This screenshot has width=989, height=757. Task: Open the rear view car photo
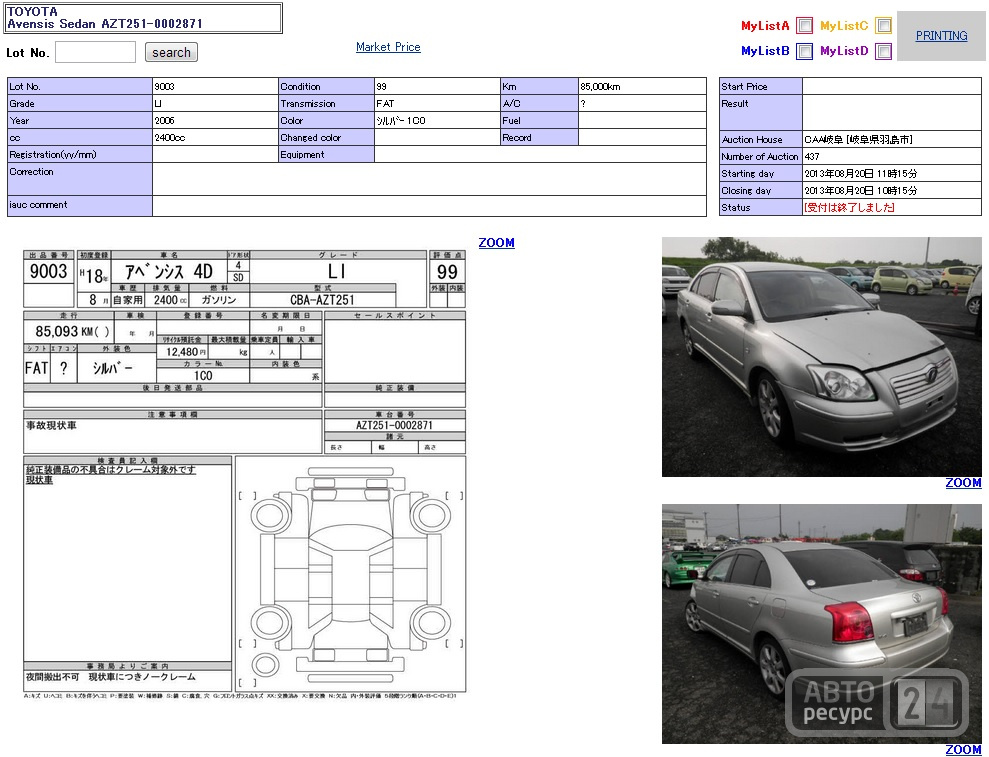coord(821,624)
